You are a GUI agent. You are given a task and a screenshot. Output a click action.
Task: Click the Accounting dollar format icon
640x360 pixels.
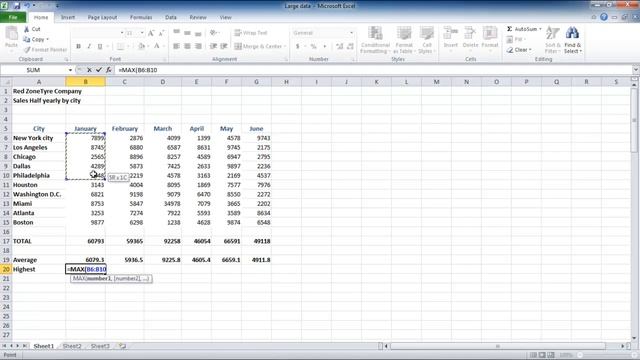(x=298, y=47)
